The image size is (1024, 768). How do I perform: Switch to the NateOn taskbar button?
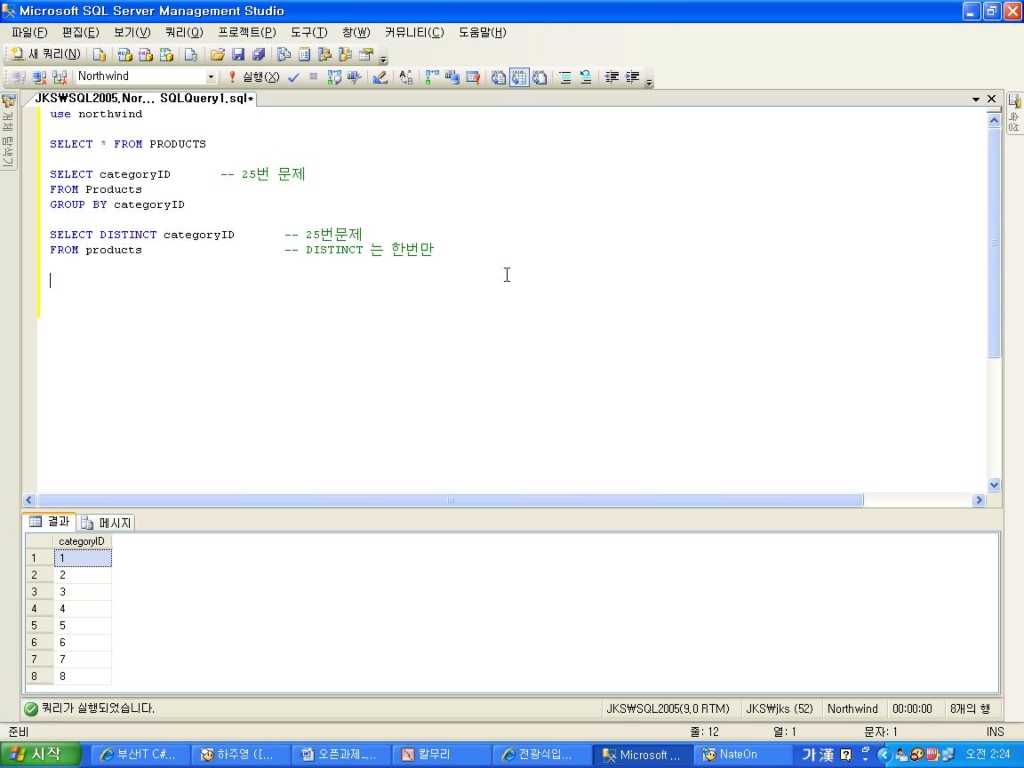tap(742, 755)
